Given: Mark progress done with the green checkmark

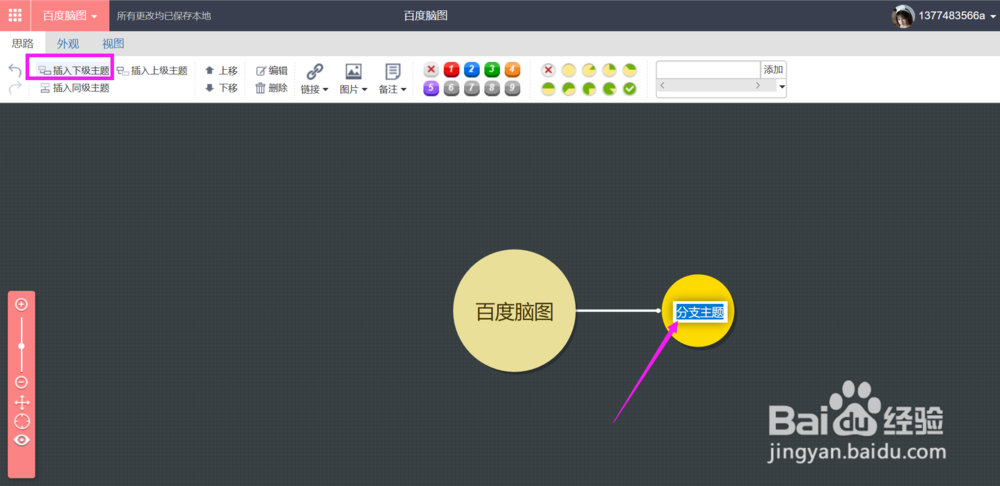Looking at the screenshot, I should pos(629,89).
